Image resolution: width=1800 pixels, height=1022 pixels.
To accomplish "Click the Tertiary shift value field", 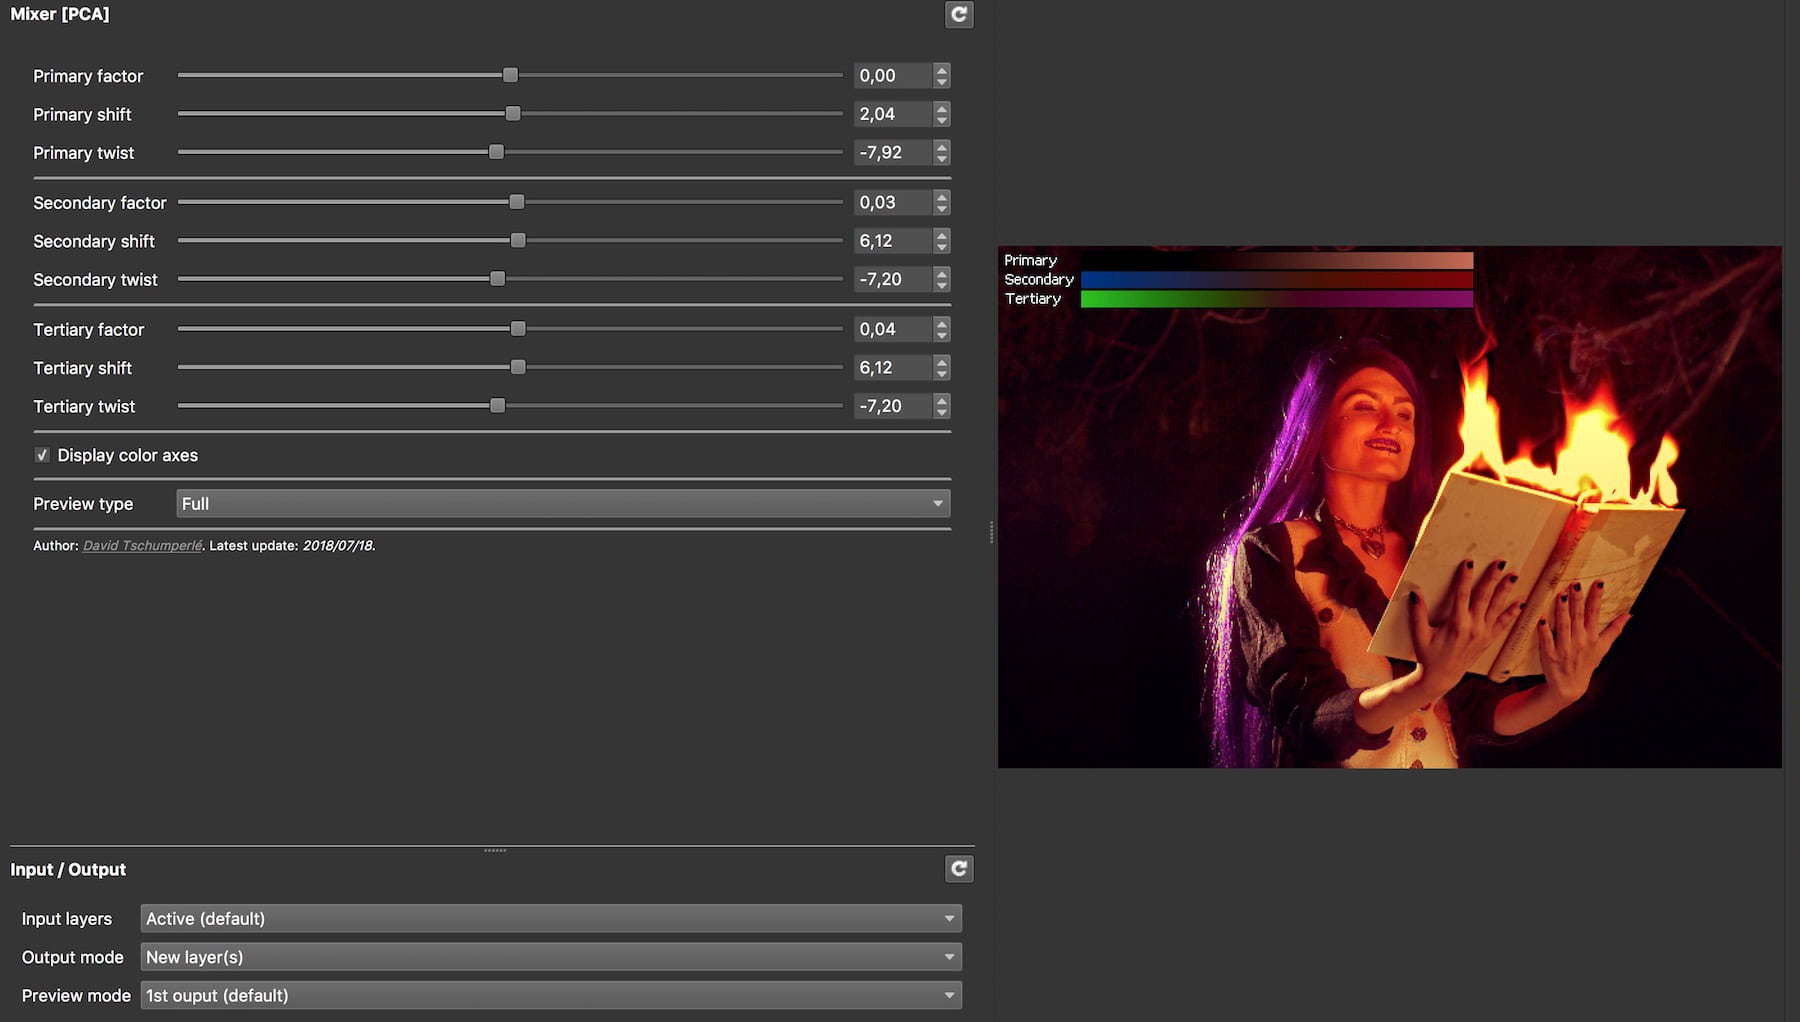I will (x=892, y=368).
